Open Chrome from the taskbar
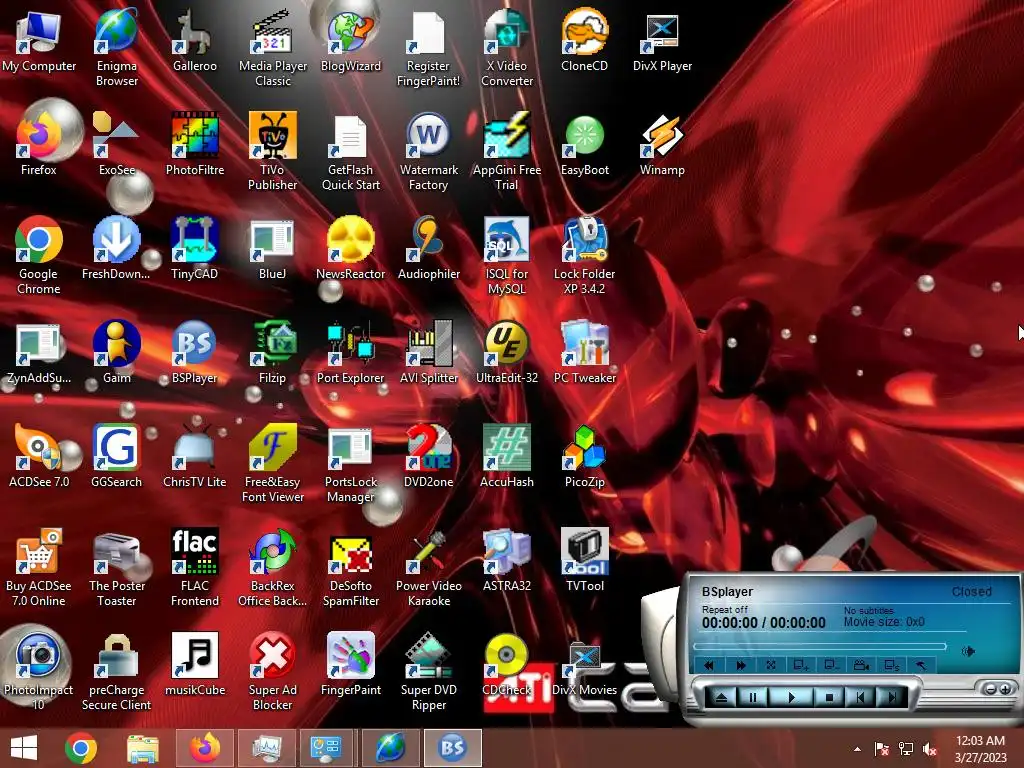 point(81,748)
